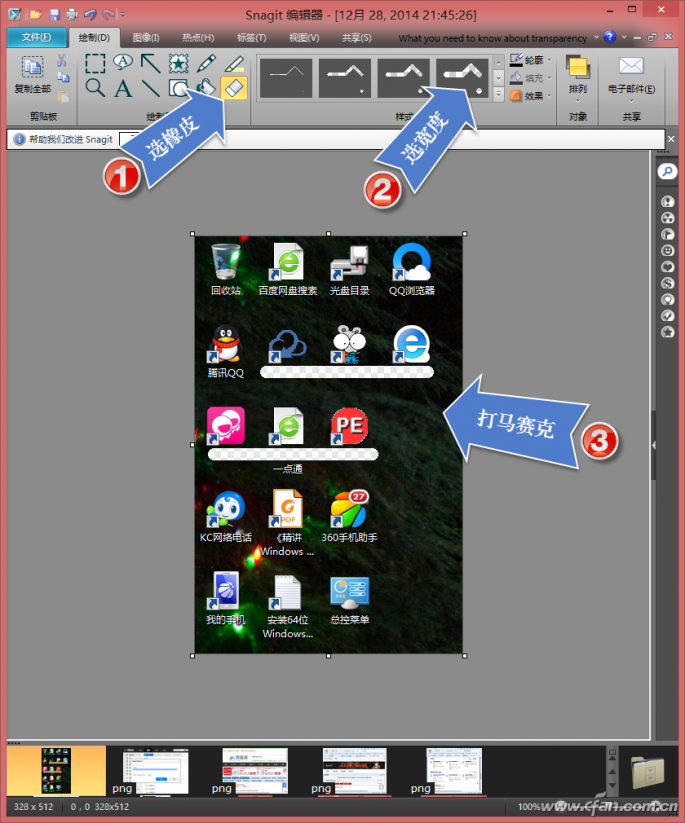Viewport: 685px width, 823px height.
Task: Pick the Text tool
Action: tap(123, 88)
